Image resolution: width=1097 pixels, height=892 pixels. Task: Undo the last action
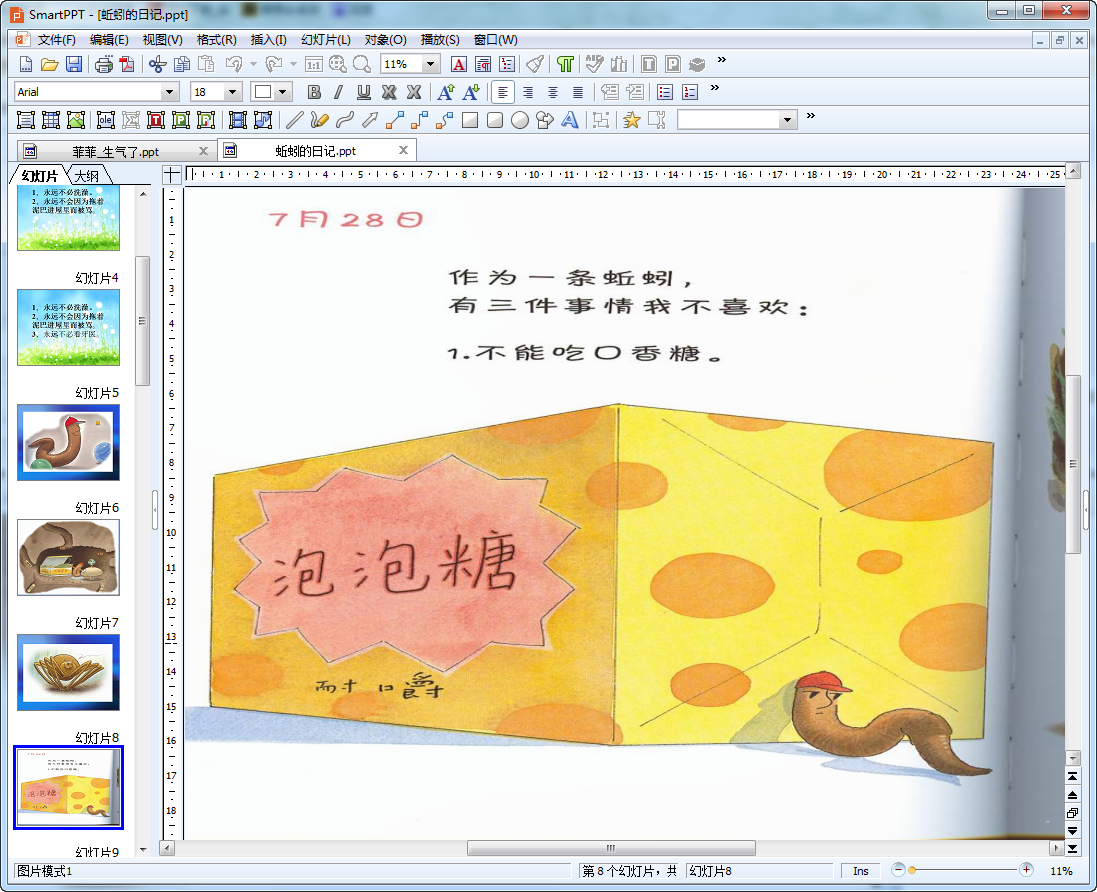point(234,64)
